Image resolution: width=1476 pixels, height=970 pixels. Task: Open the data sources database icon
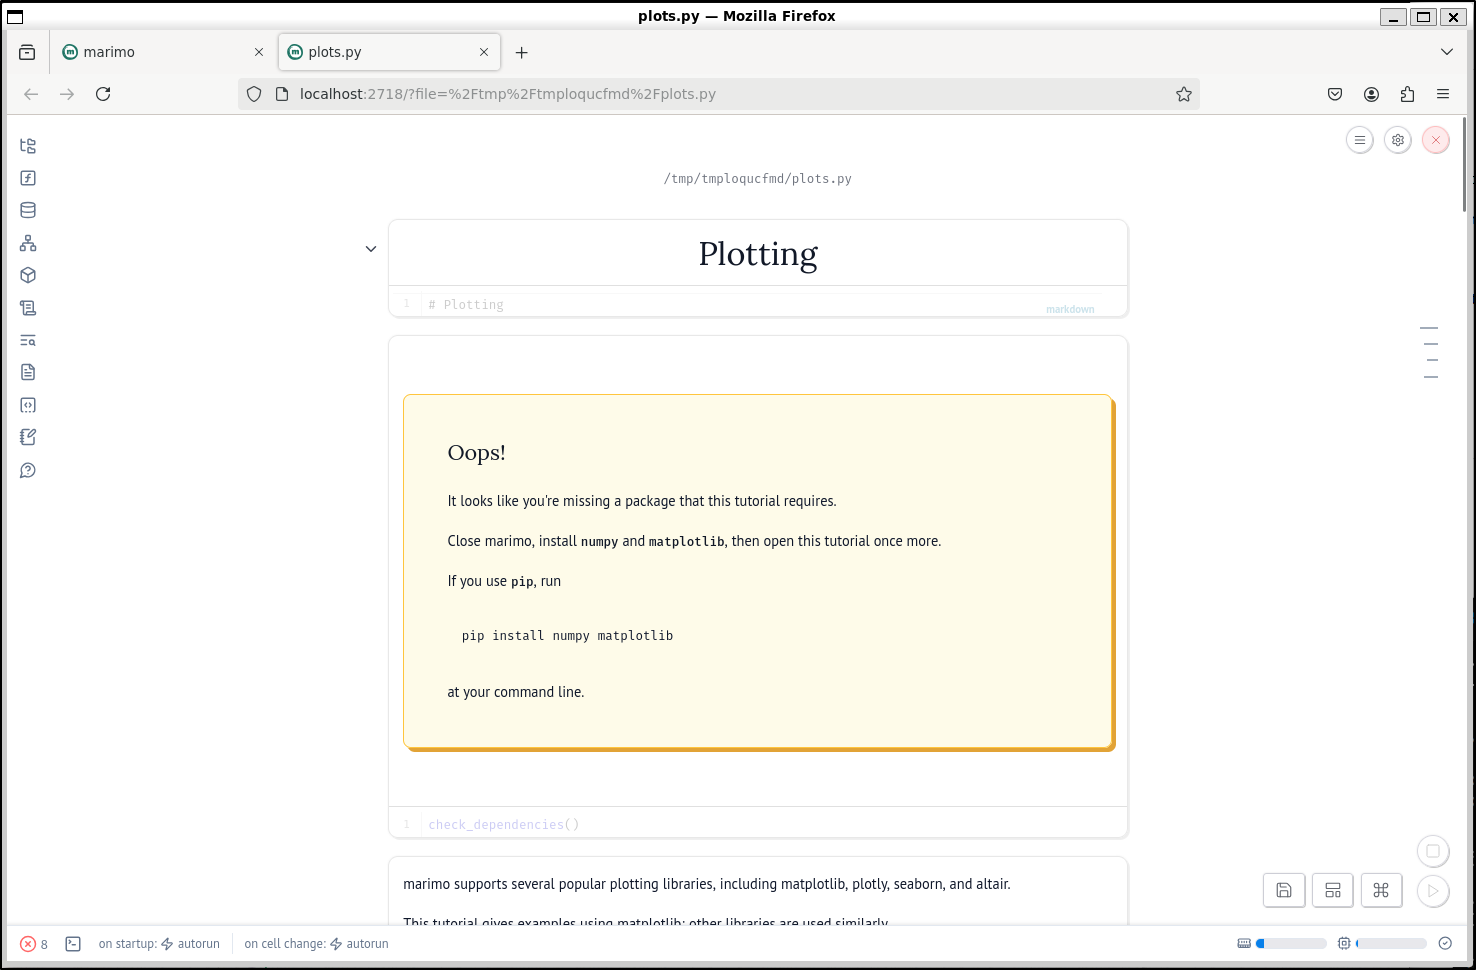click(x=28, y=210)
